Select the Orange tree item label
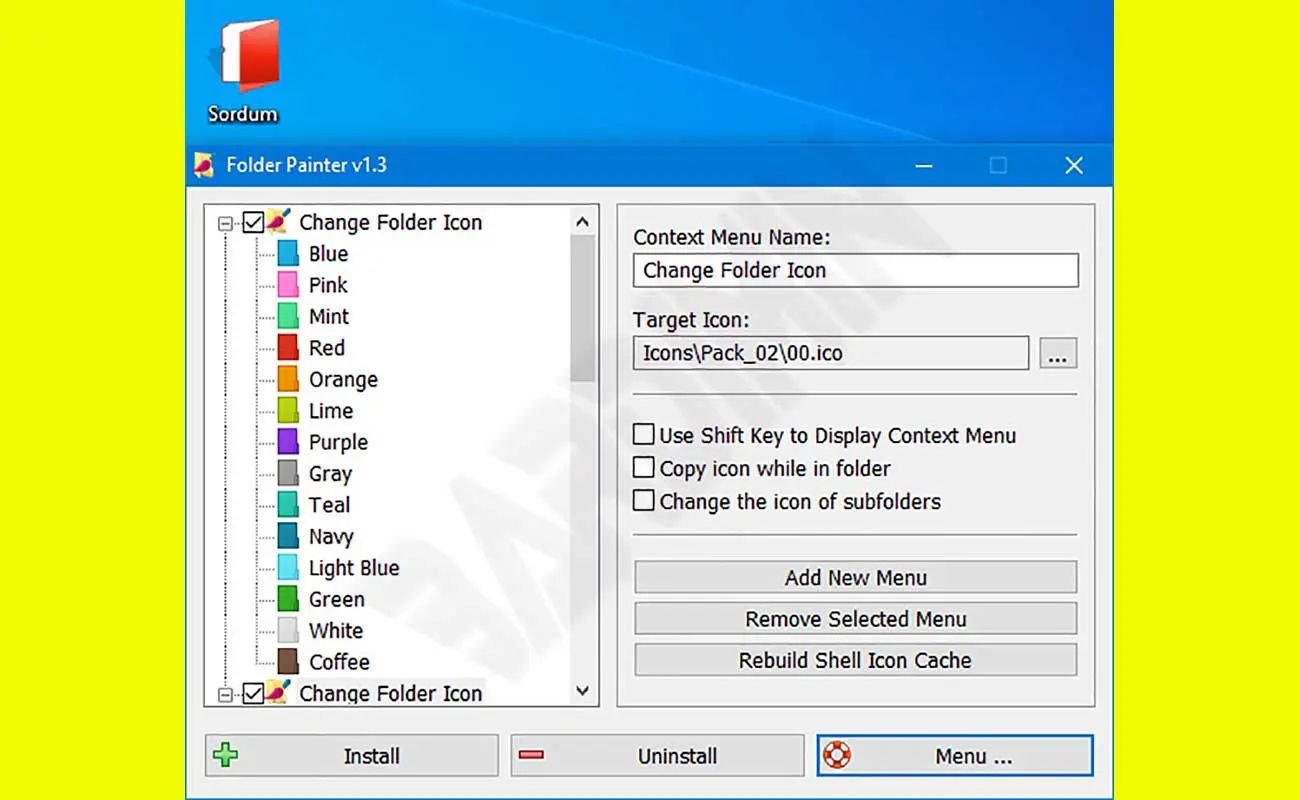Screen dimensions: 1300x800 click(343, 380)
